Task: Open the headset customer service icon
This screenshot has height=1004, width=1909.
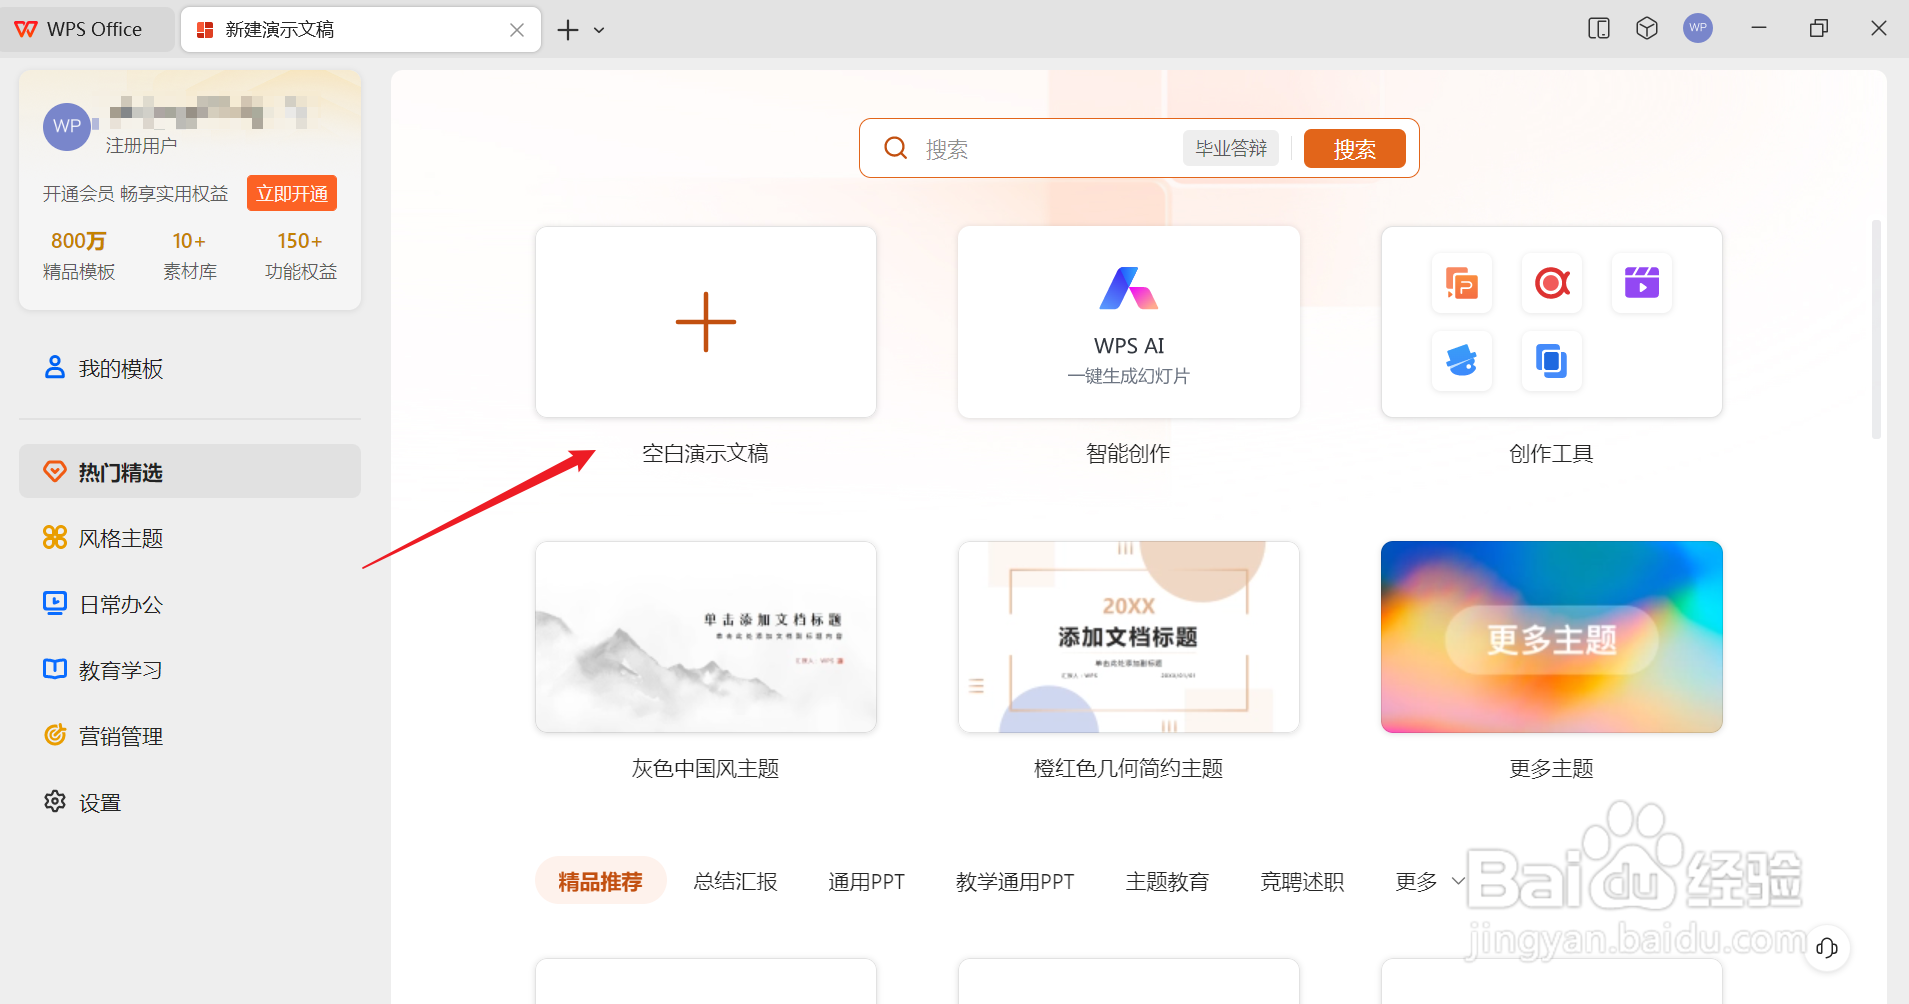Action: click(1827, 948)
